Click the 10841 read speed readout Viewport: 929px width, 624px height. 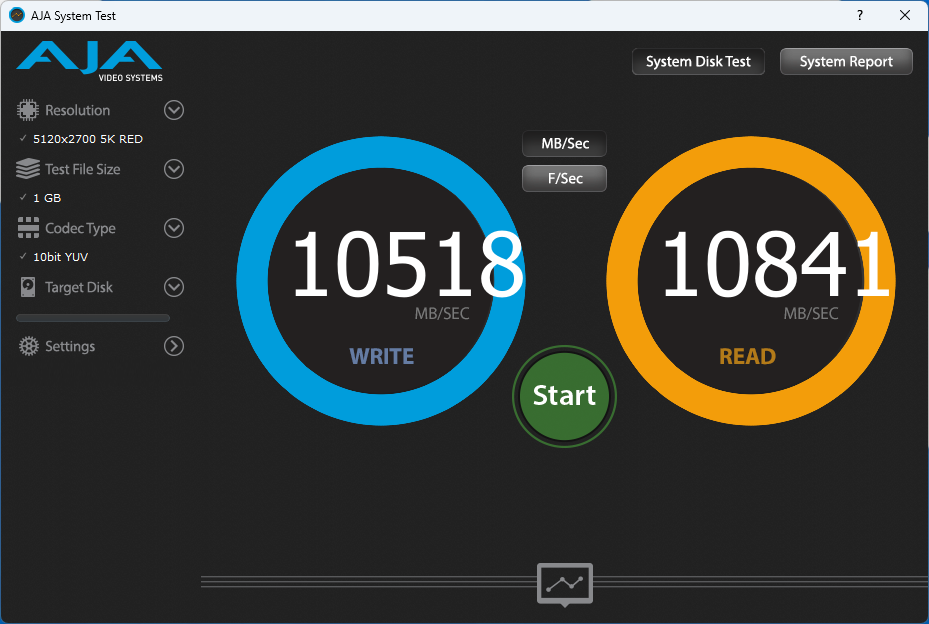click(x=776, y=264)
